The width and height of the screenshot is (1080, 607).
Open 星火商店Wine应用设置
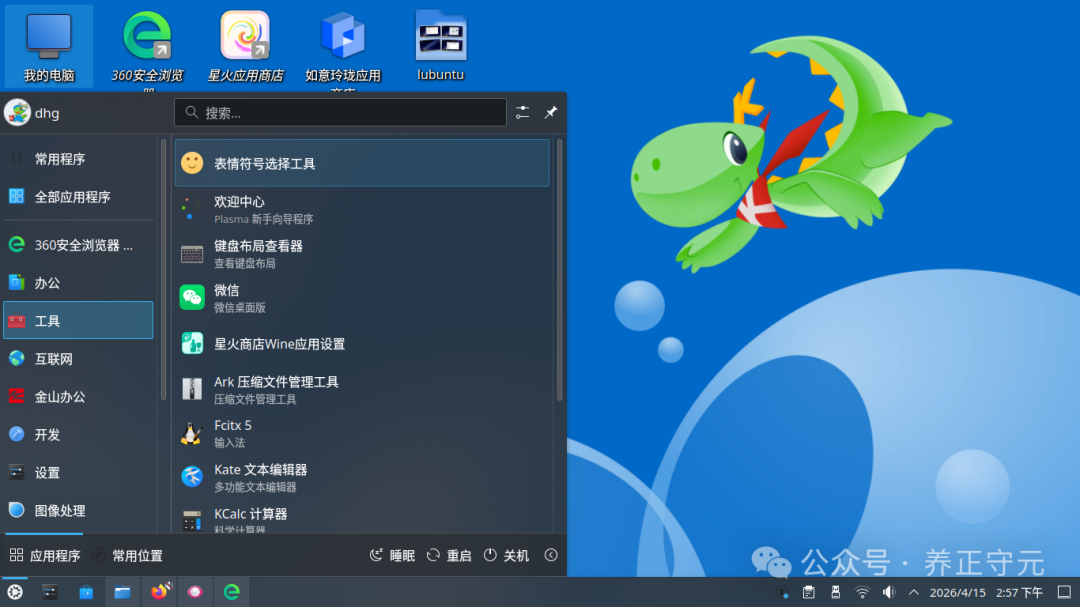362,344
